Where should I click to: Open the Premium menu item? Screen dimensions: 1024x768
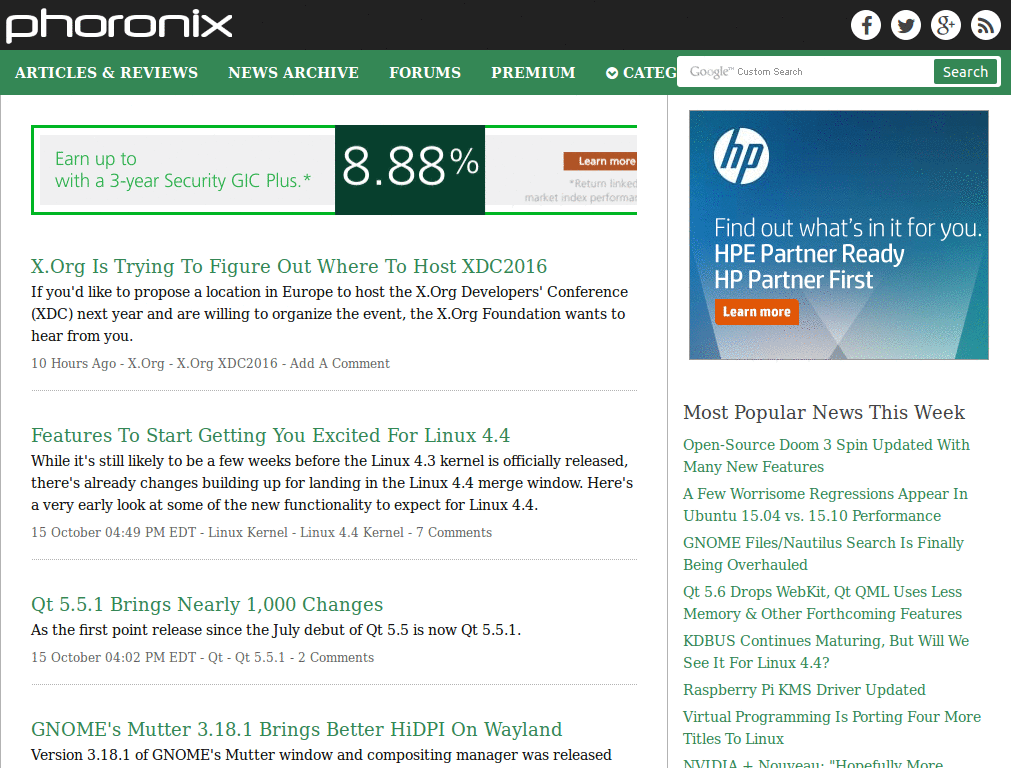pyautogui.click(x=533, y=72)
